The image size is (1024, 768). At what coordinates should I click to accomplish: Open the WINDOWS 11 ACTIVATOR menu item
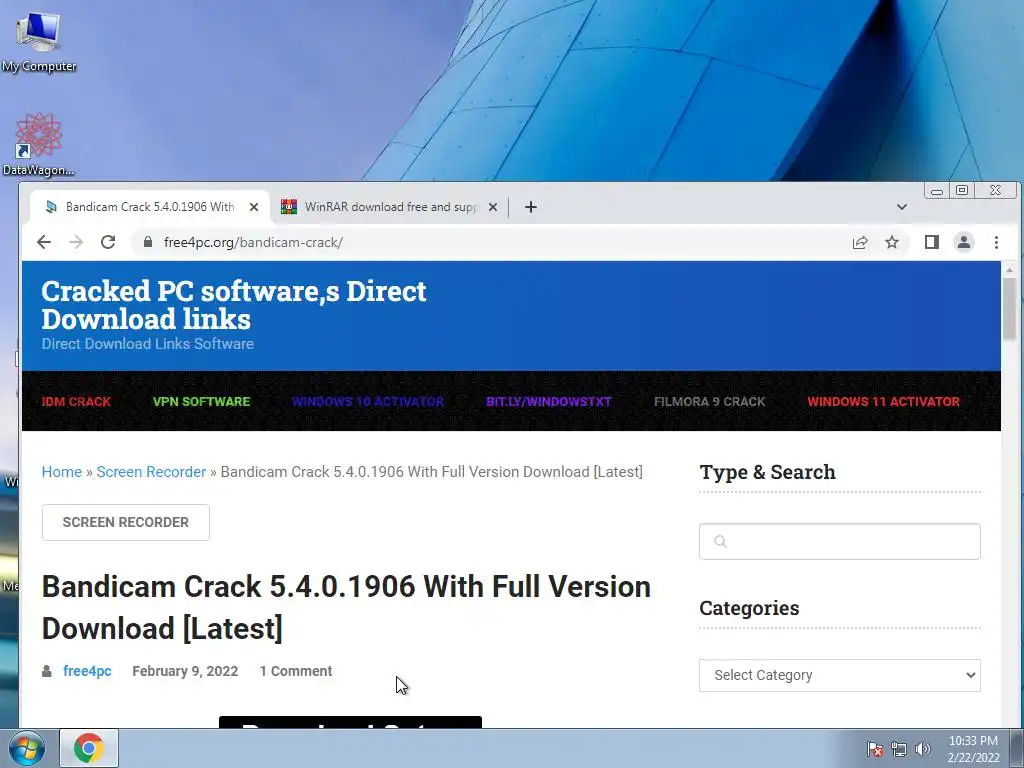[884, 402]
